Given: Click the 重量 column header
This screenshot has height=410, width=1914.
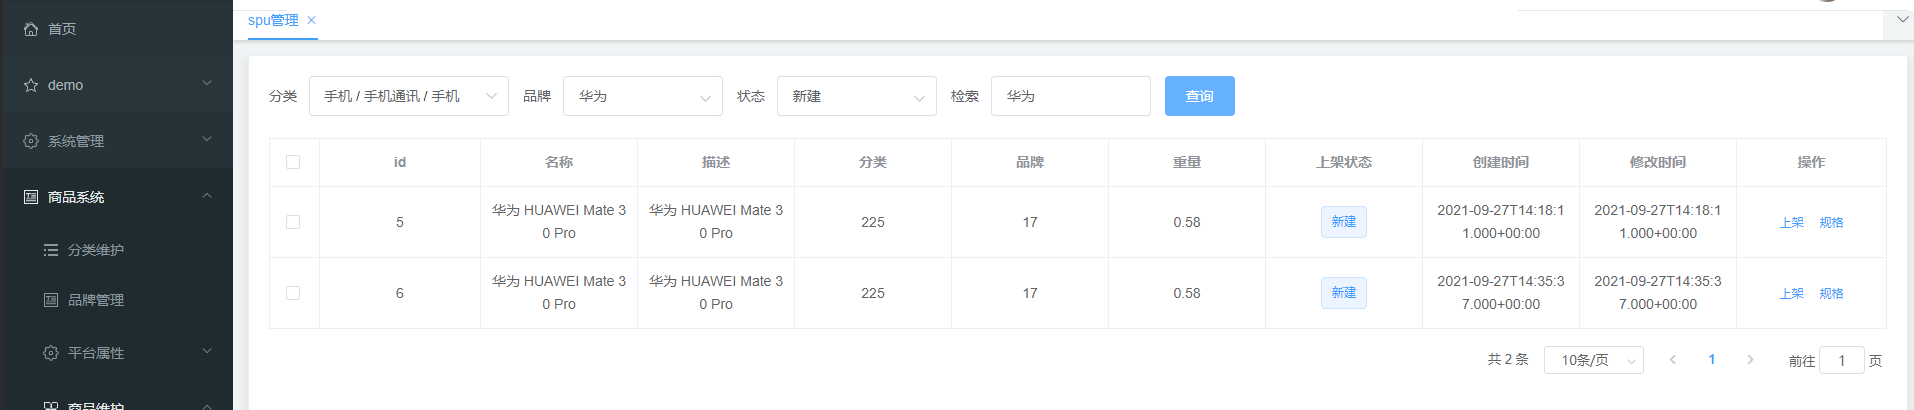Looking at the screenshot, I should (1187, 162).
